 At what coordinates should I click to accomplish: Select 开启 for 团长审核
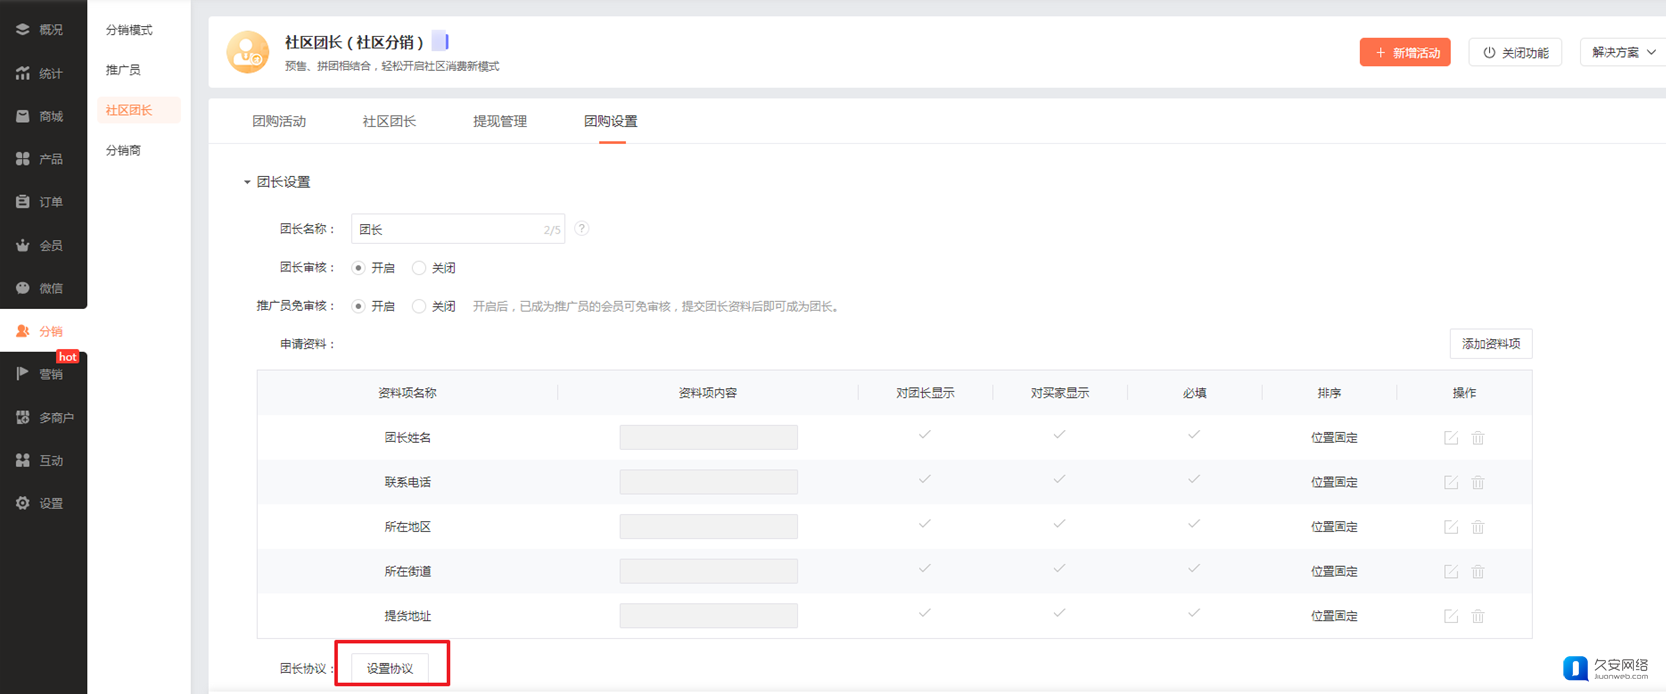point(358,268)
